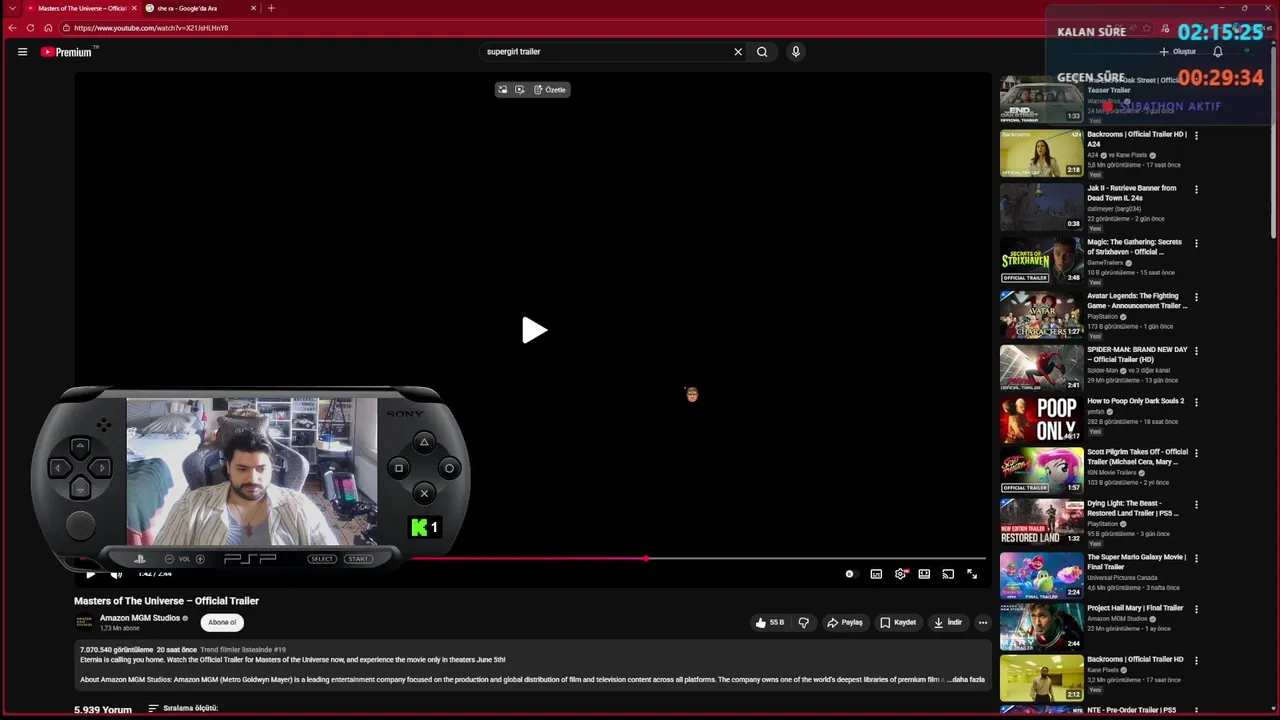
Task: Share the video via Paylaş
Action: 845,622
